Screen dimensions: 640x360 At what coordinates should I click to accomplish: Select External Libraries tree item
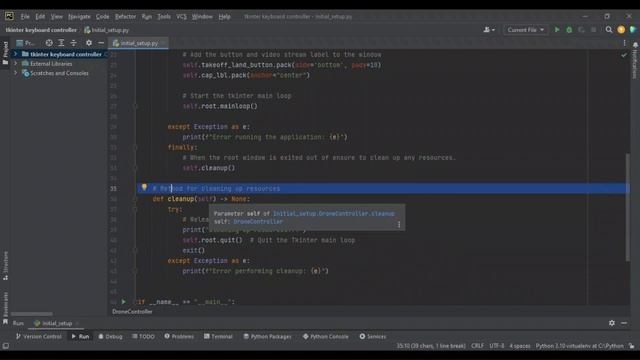coord(47,64)
